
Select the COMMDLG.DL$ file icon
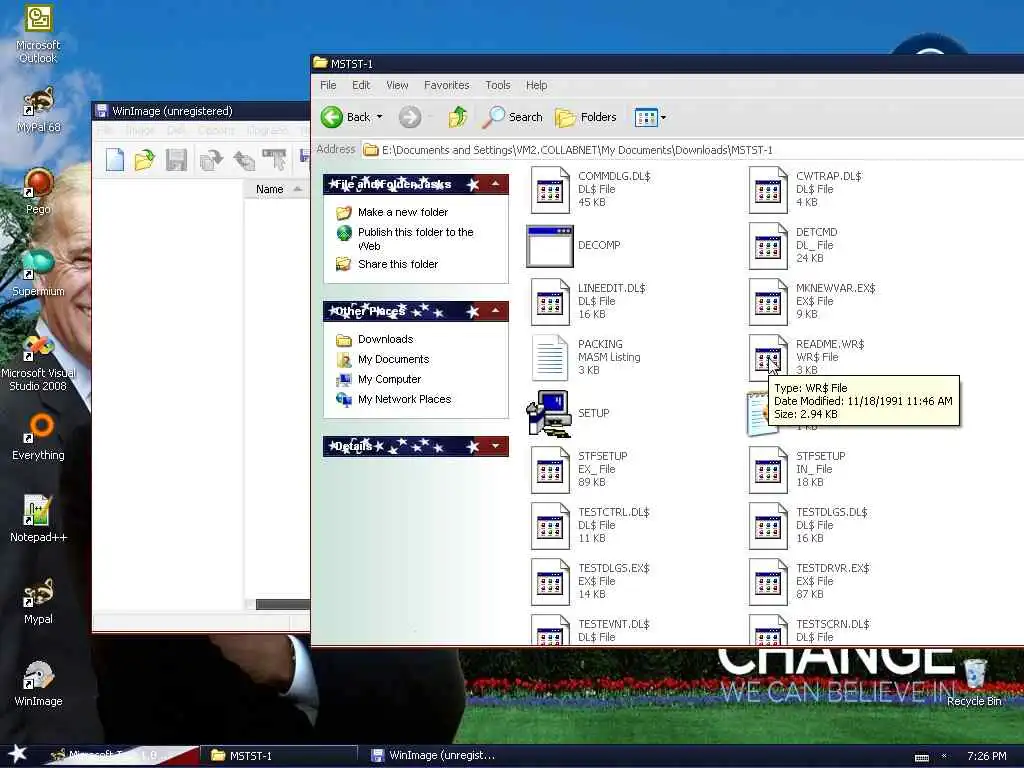(550, 189)
